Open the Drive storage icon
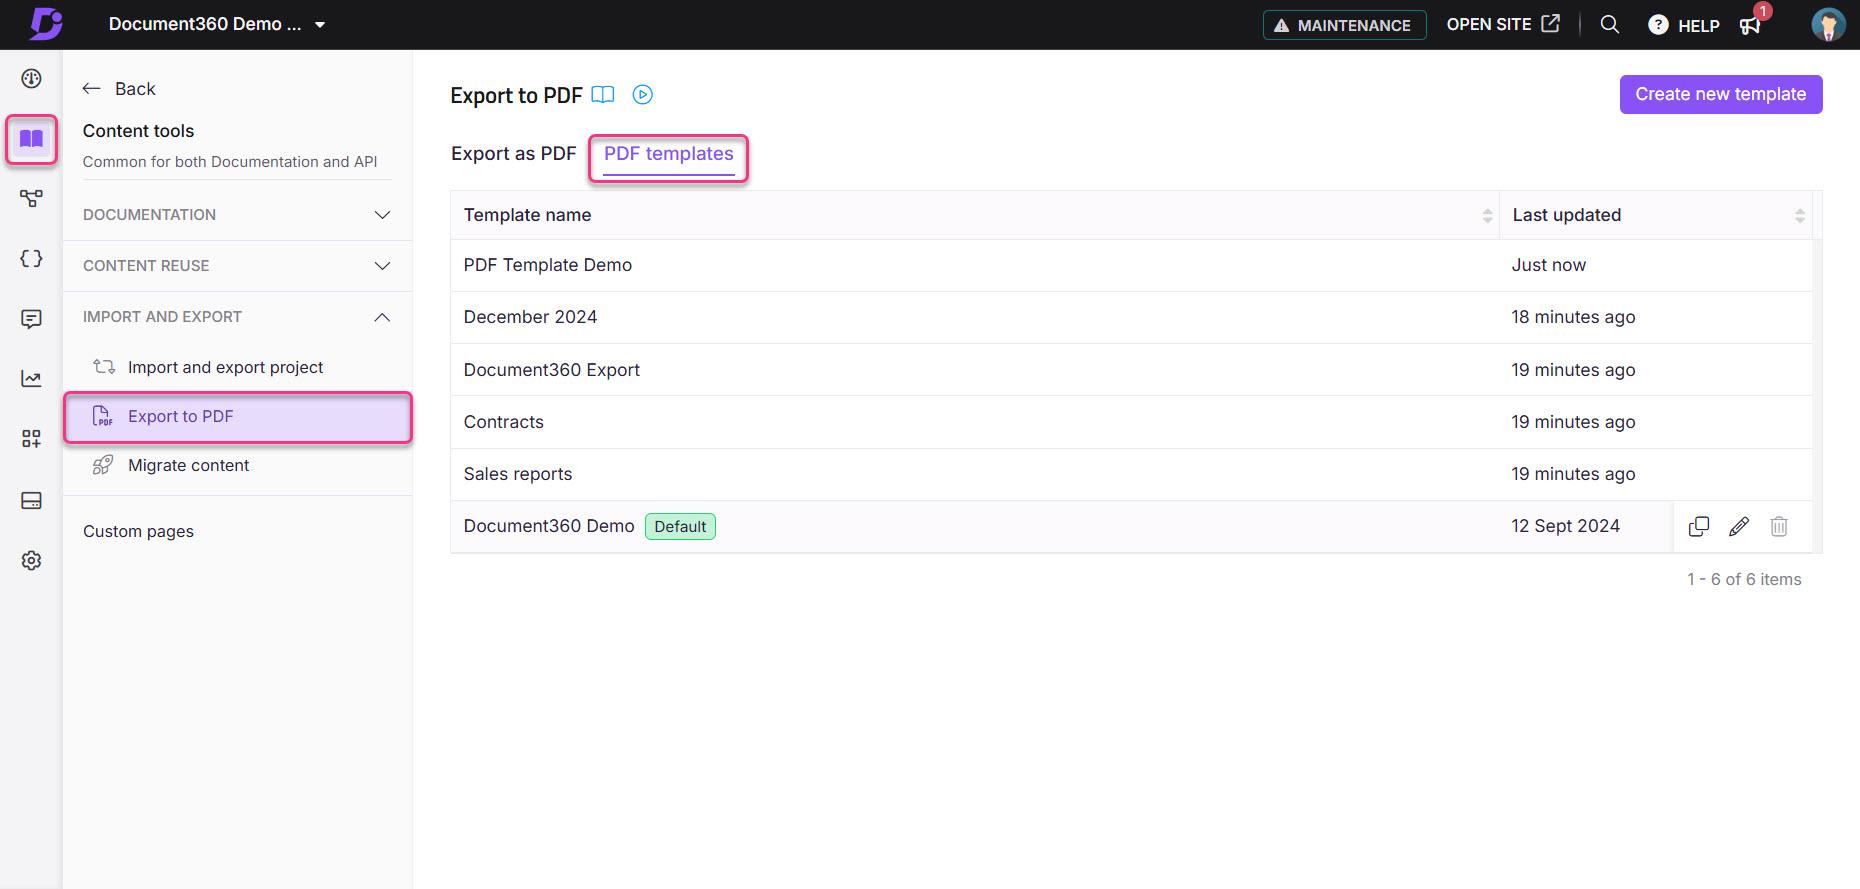 31,500
